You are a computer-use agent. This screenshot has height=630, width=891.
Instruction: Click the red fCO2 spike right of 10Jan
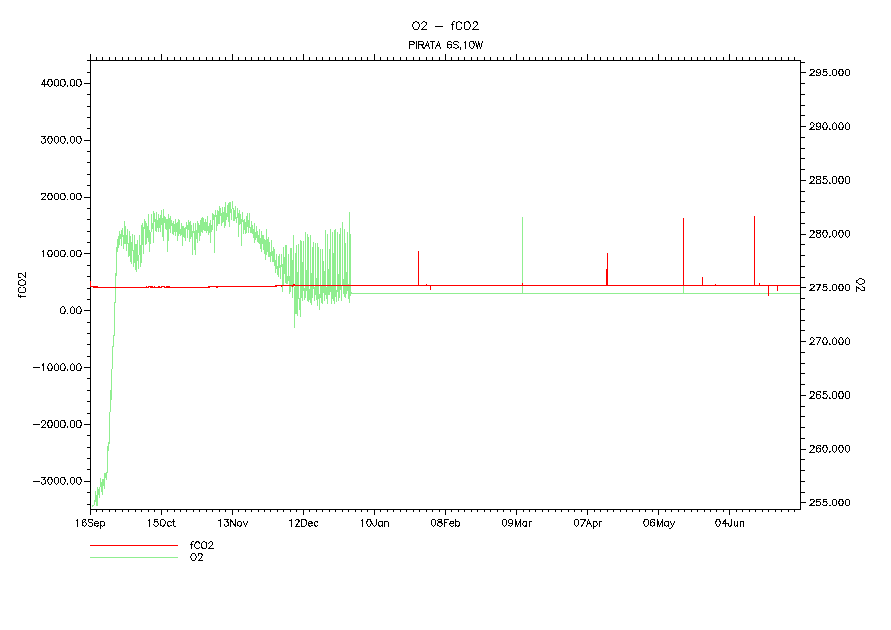click(418, 267)
